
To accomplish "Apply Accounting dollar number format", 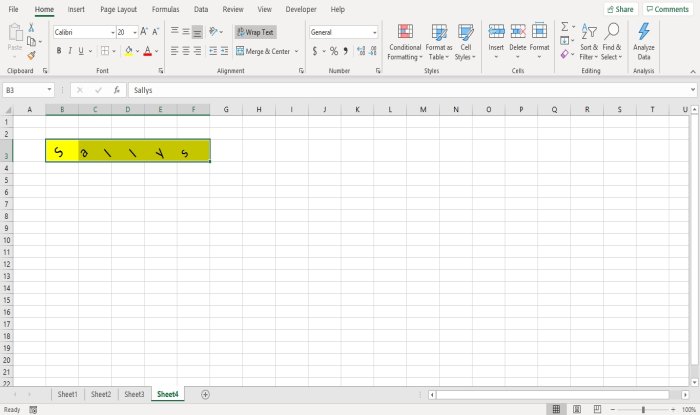I will [315, 51].
